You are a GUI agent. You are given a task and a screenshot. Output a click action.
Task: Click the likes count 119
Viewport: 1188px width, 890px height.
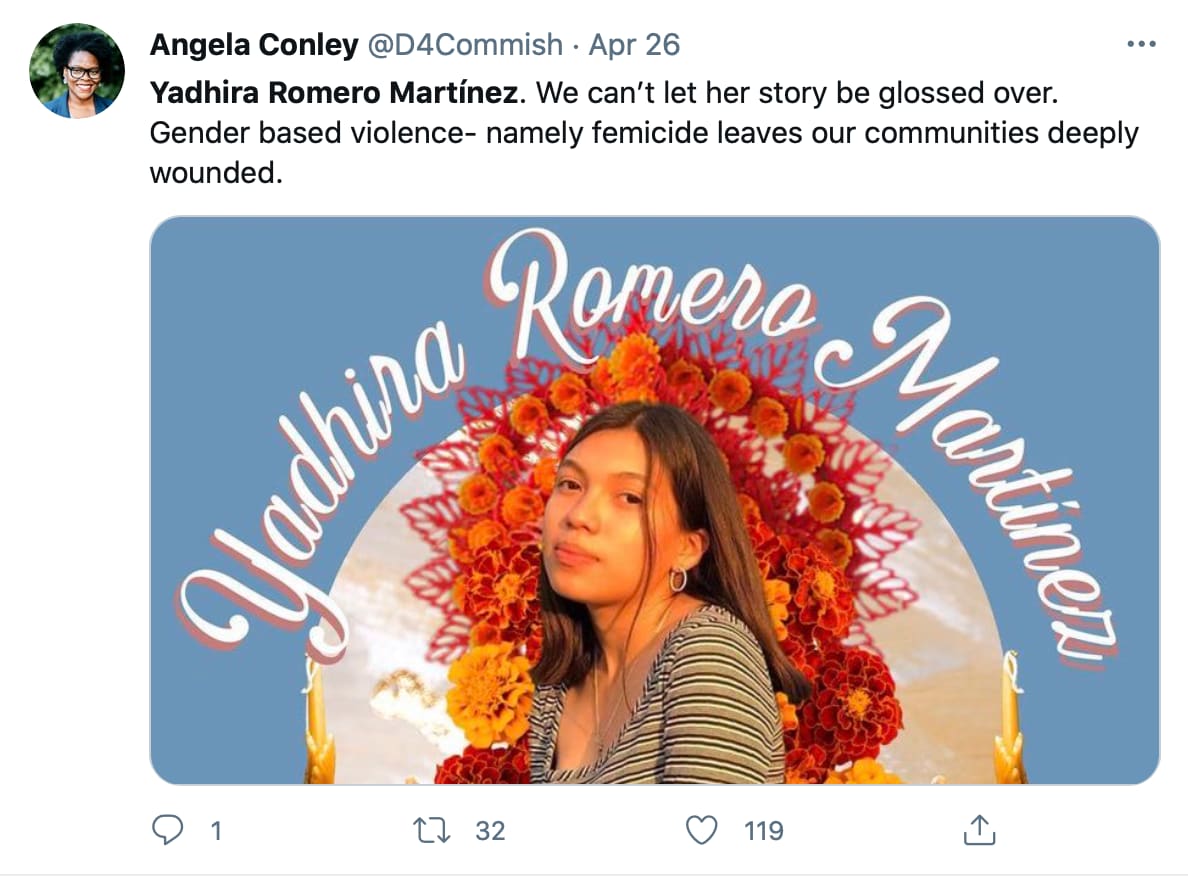click(763, 831)
